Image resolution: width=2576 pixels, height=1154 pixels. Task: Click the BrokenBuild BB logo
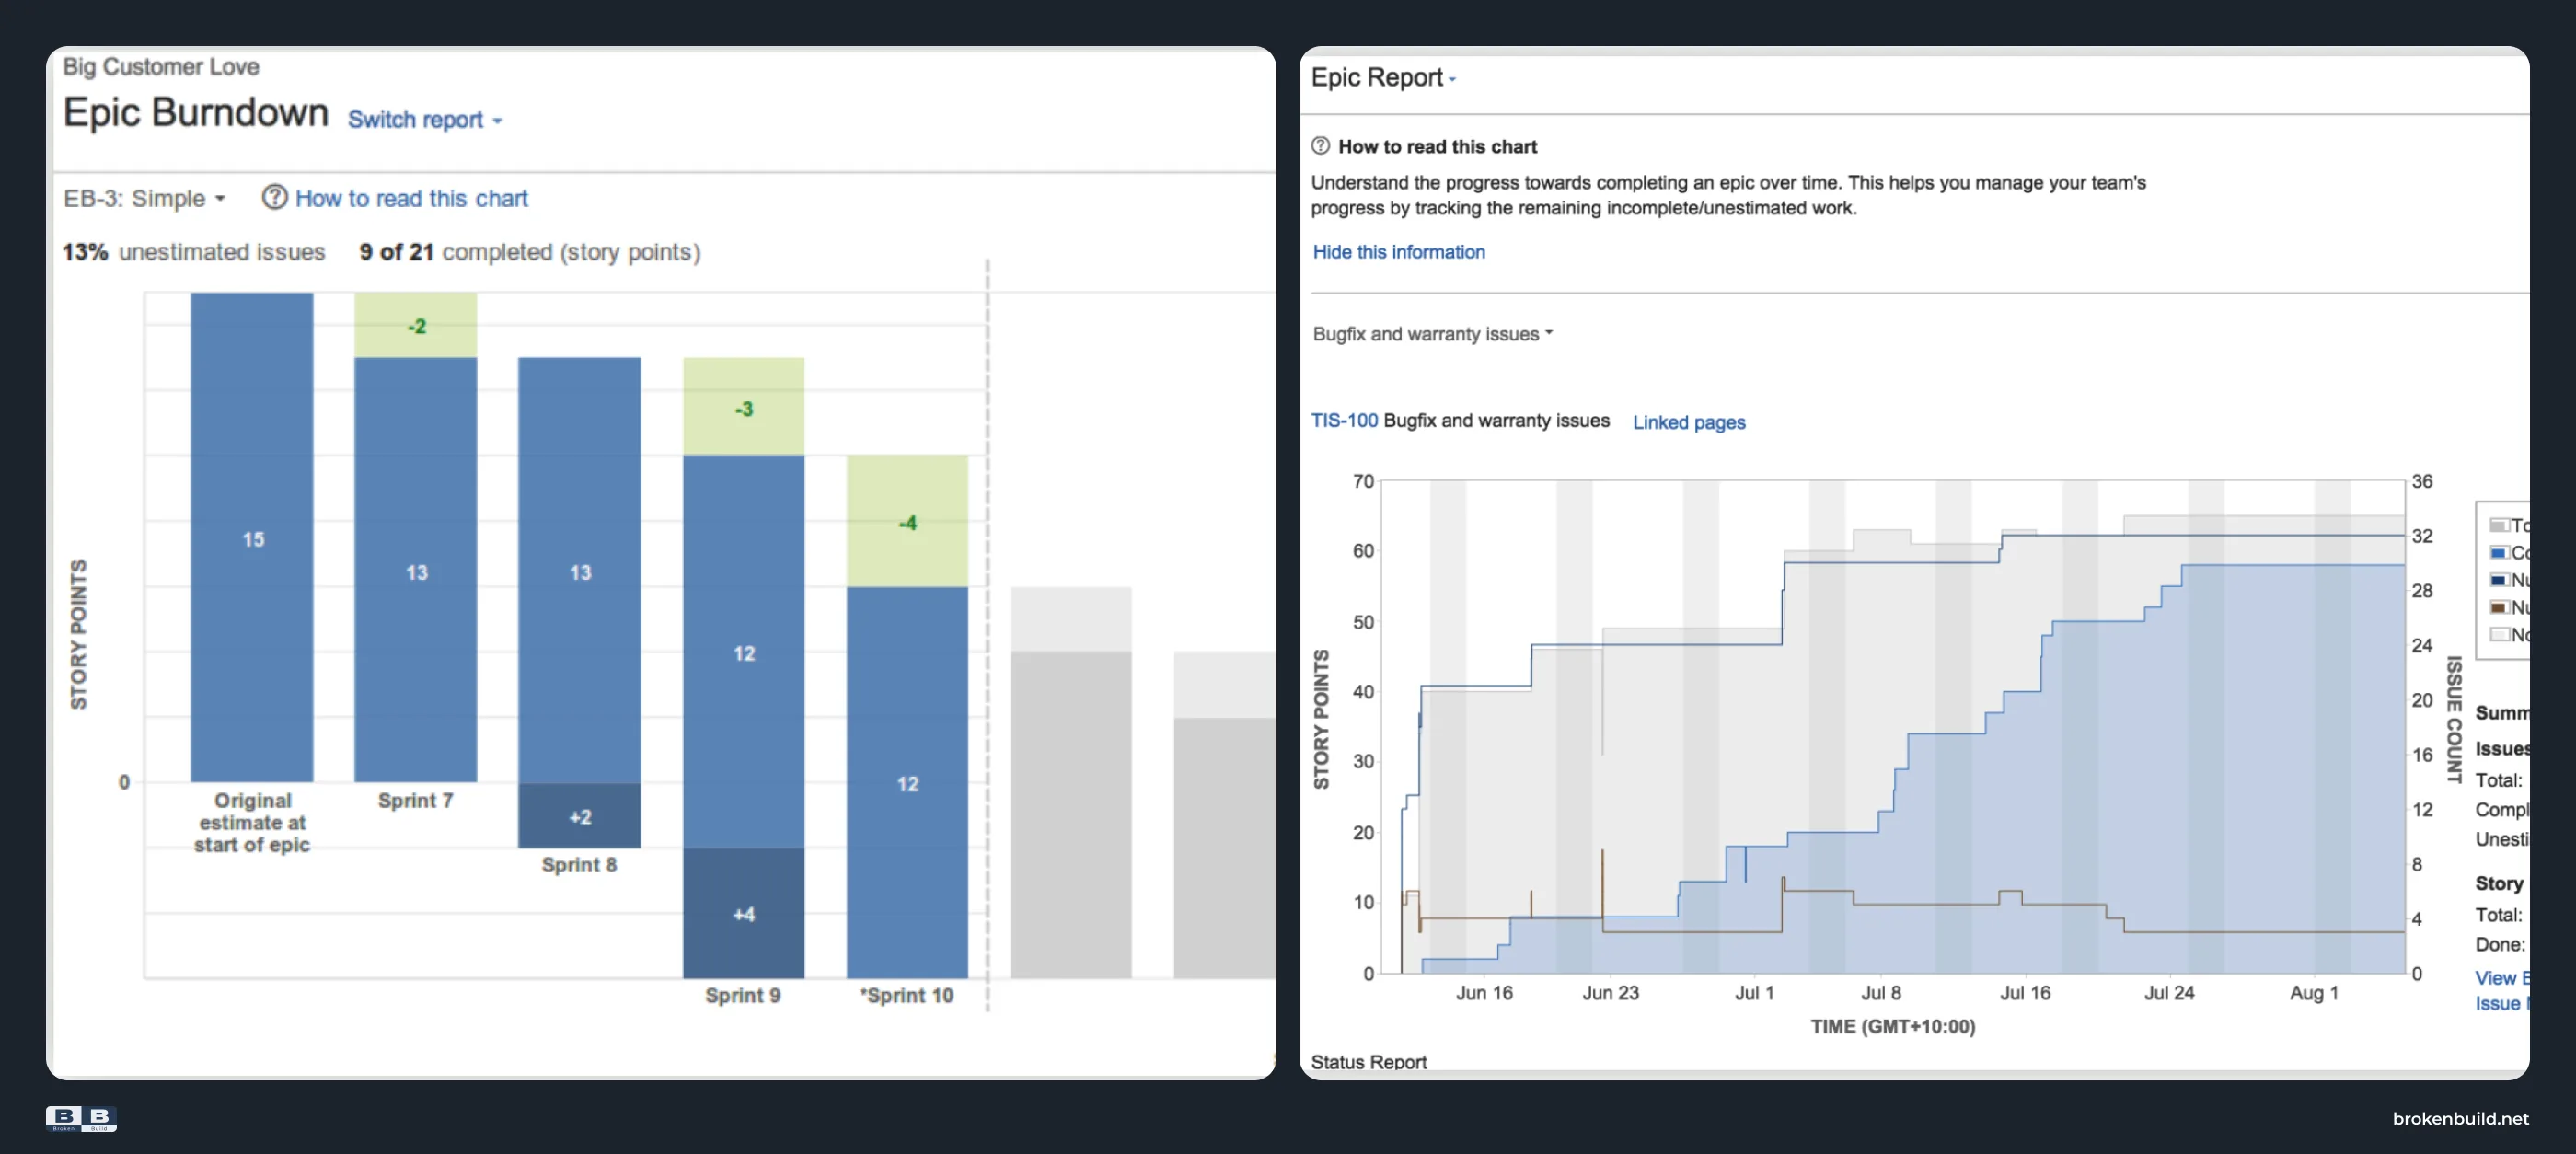[81, 1118]
